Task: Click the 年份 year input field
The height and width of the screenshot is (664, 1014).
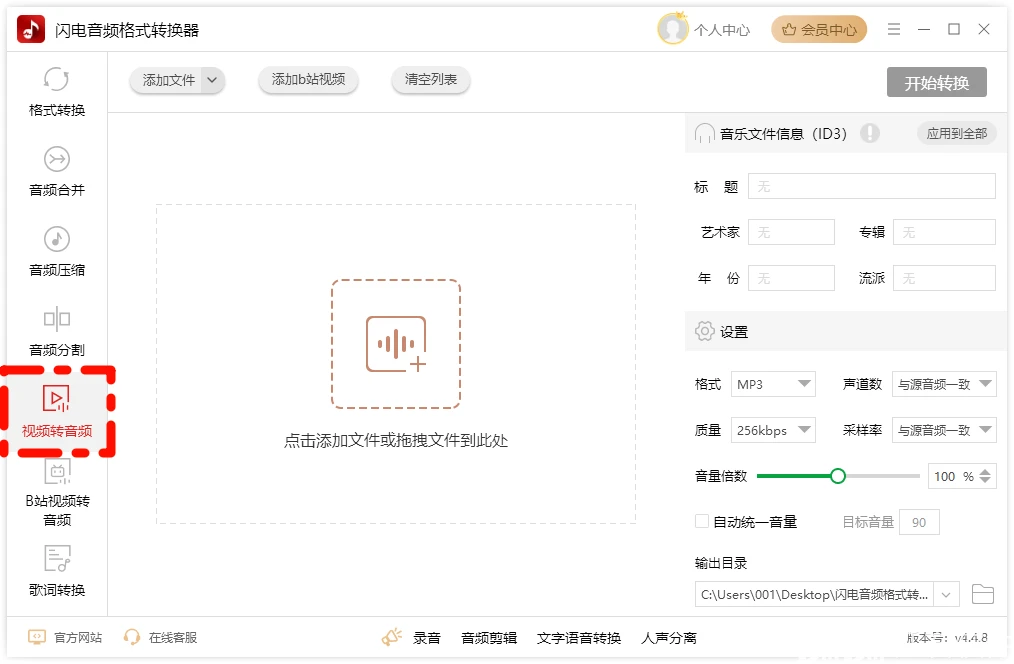Action: (x=792, y=278)
